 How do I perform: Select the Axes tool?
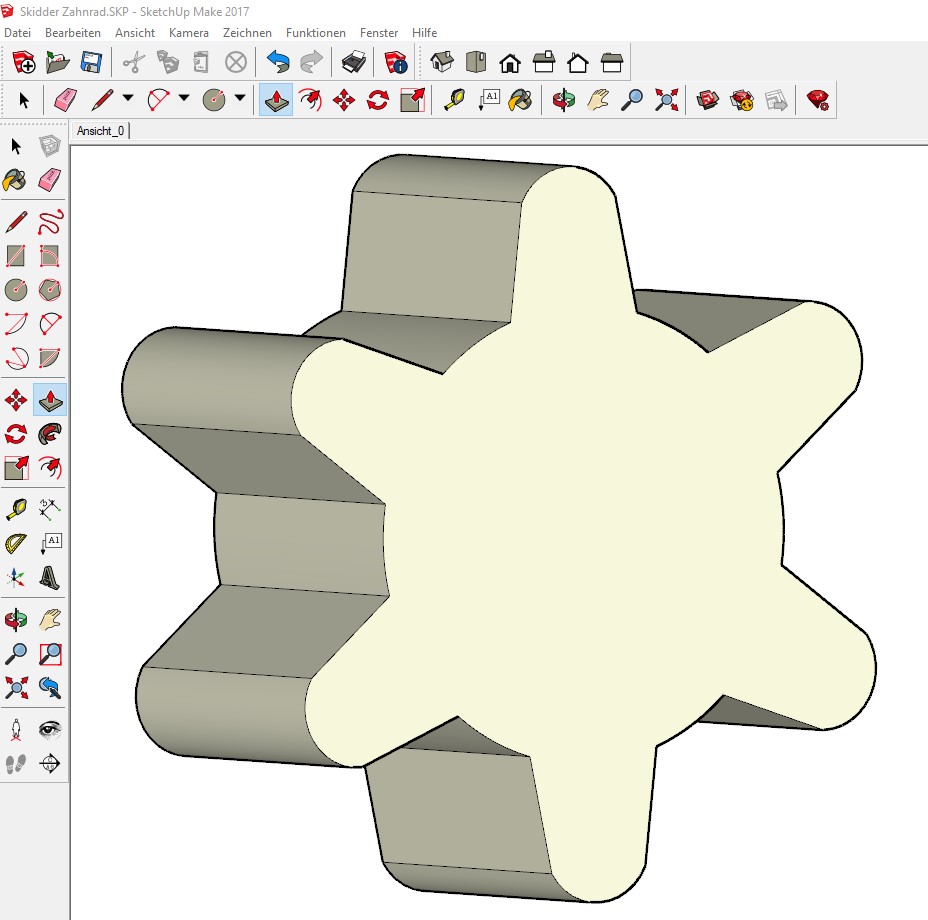(x=16, y=577)
